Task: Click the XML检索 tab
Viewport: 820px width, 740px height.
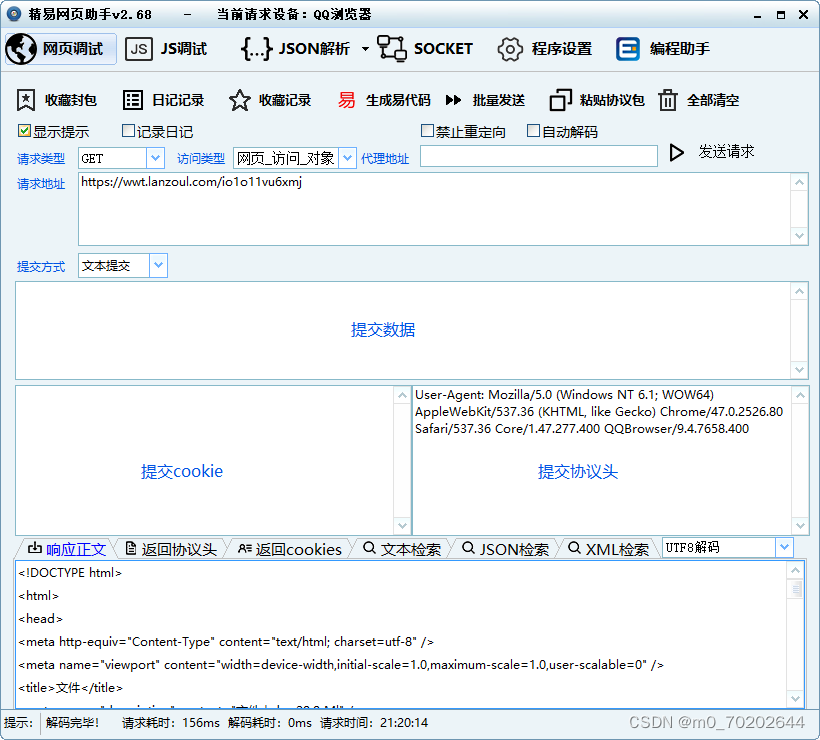Action: [x=608, y=549]
